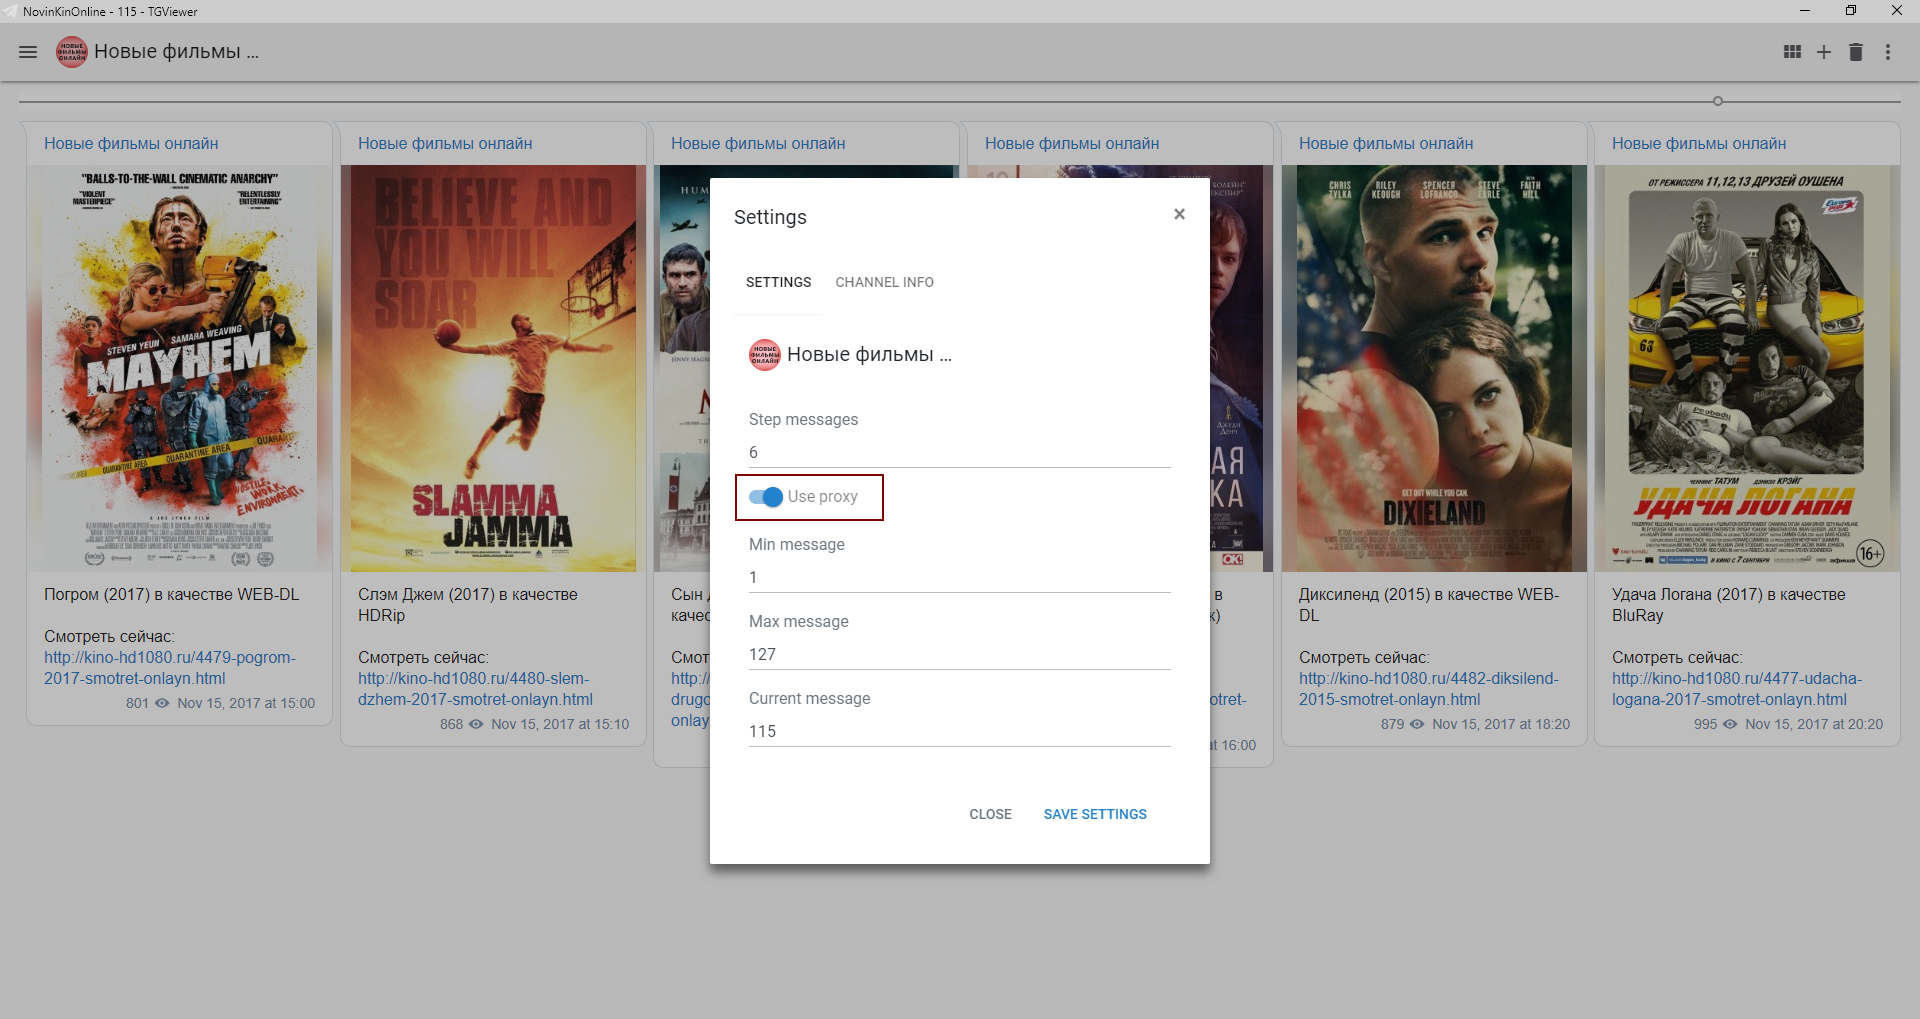Click the Min message input field
The image size is (1920, 1019).
pyautogui.click(x=960, y=578)
